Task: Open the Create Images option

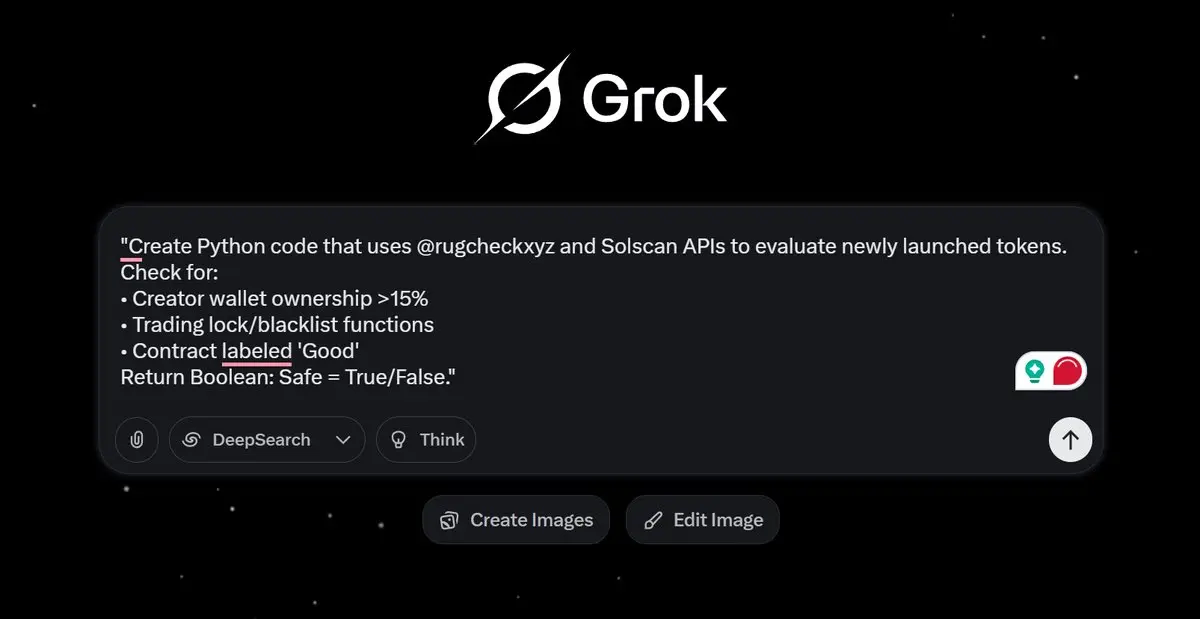Action: 516,520
